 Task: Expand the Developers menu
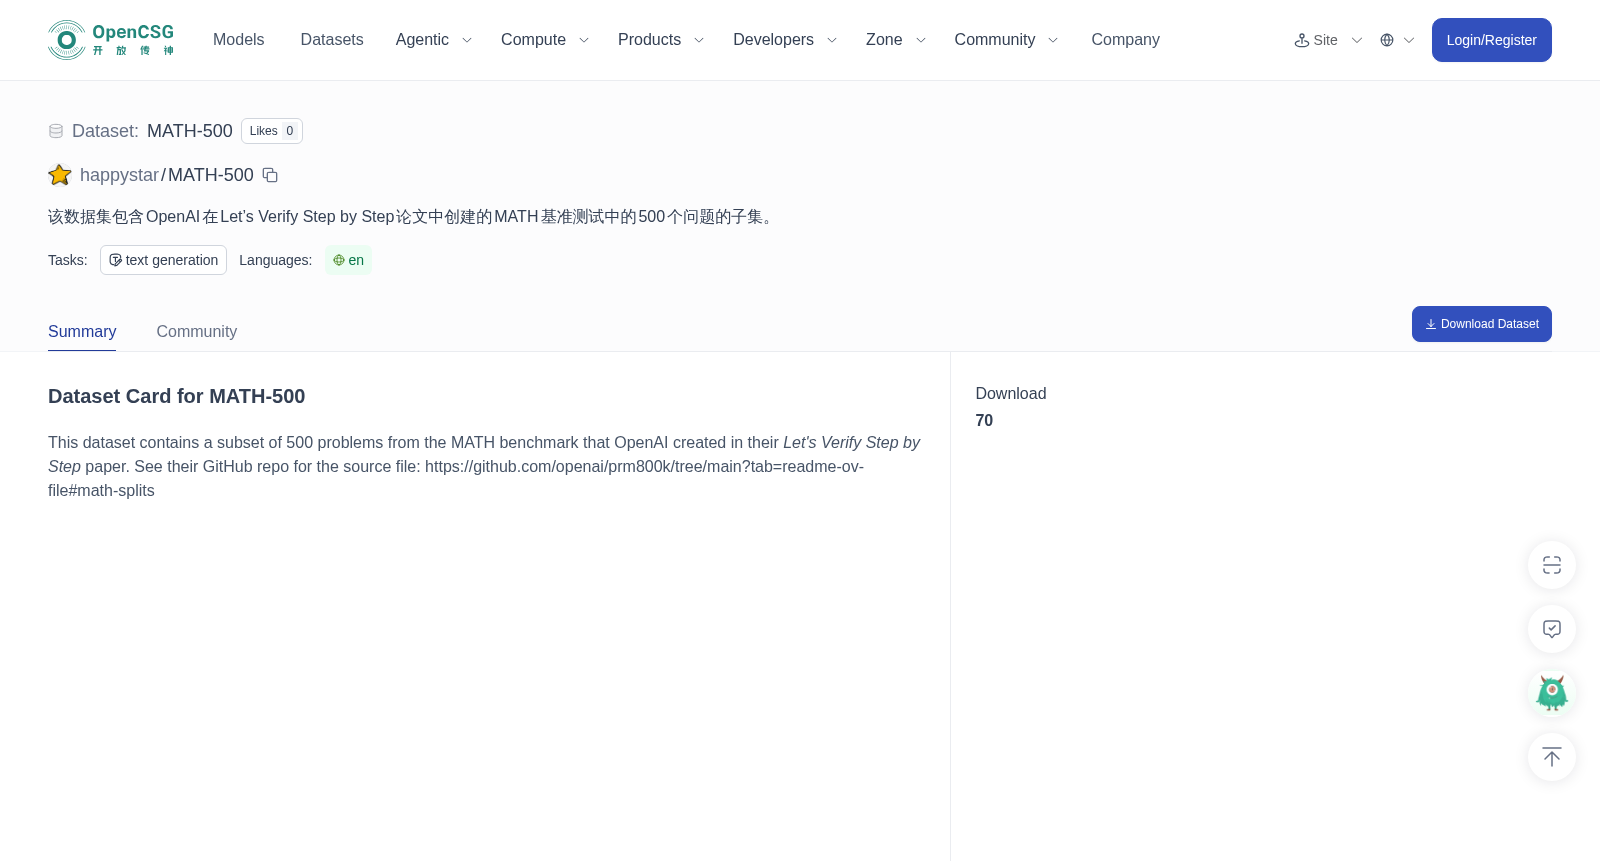[x=784, y=40]
